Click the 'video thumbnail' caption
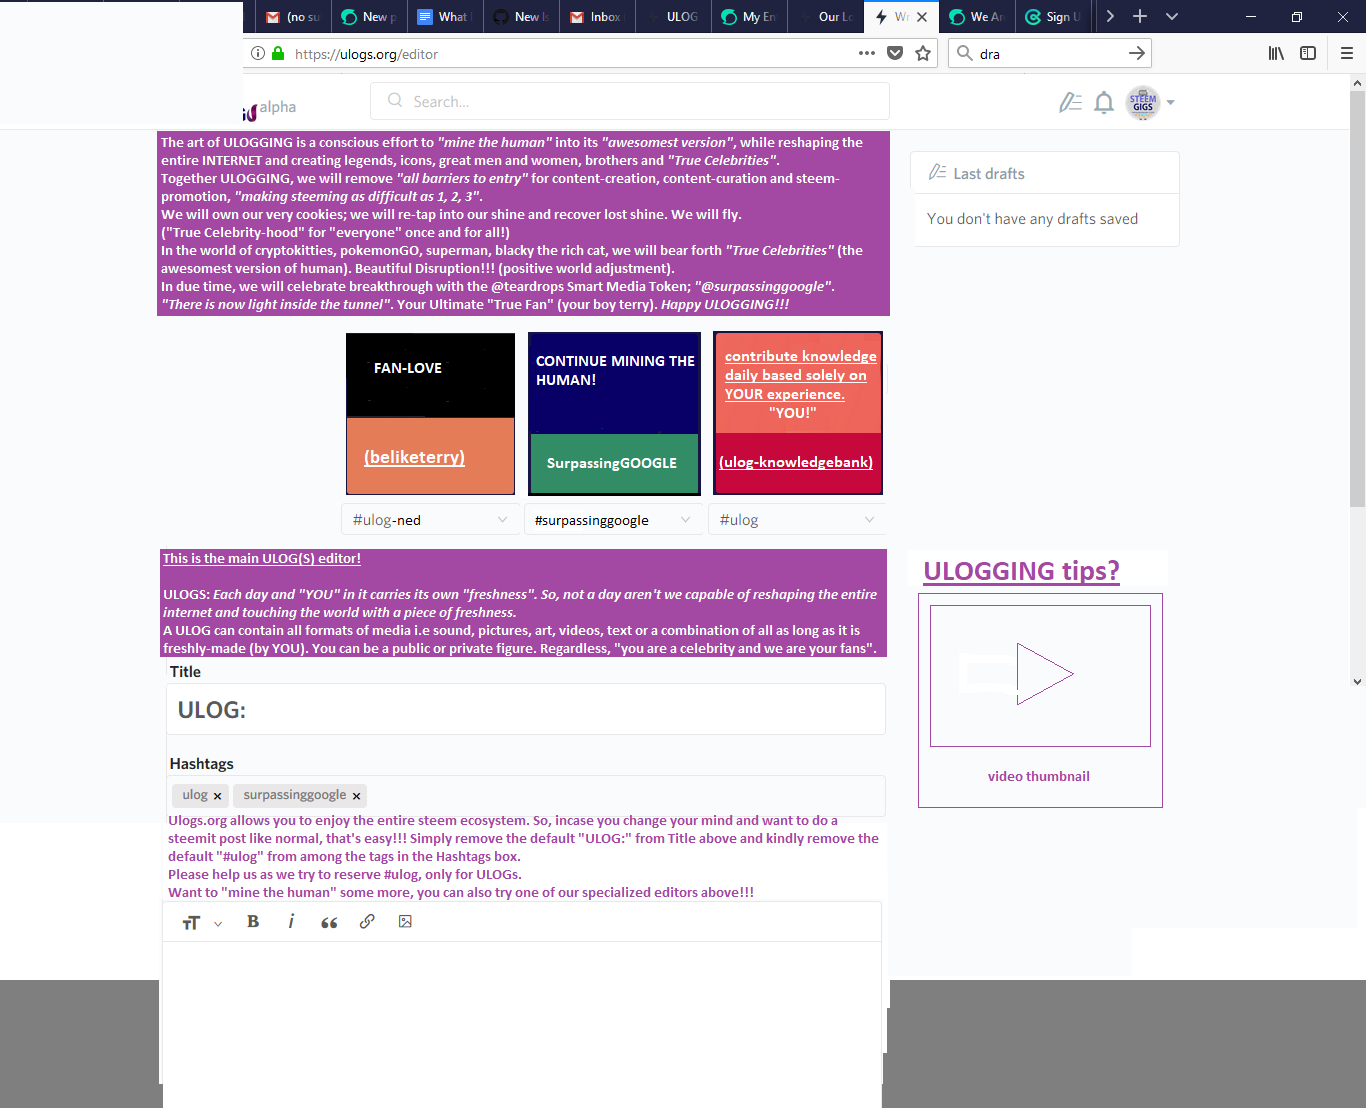 tap(1039, 776)
